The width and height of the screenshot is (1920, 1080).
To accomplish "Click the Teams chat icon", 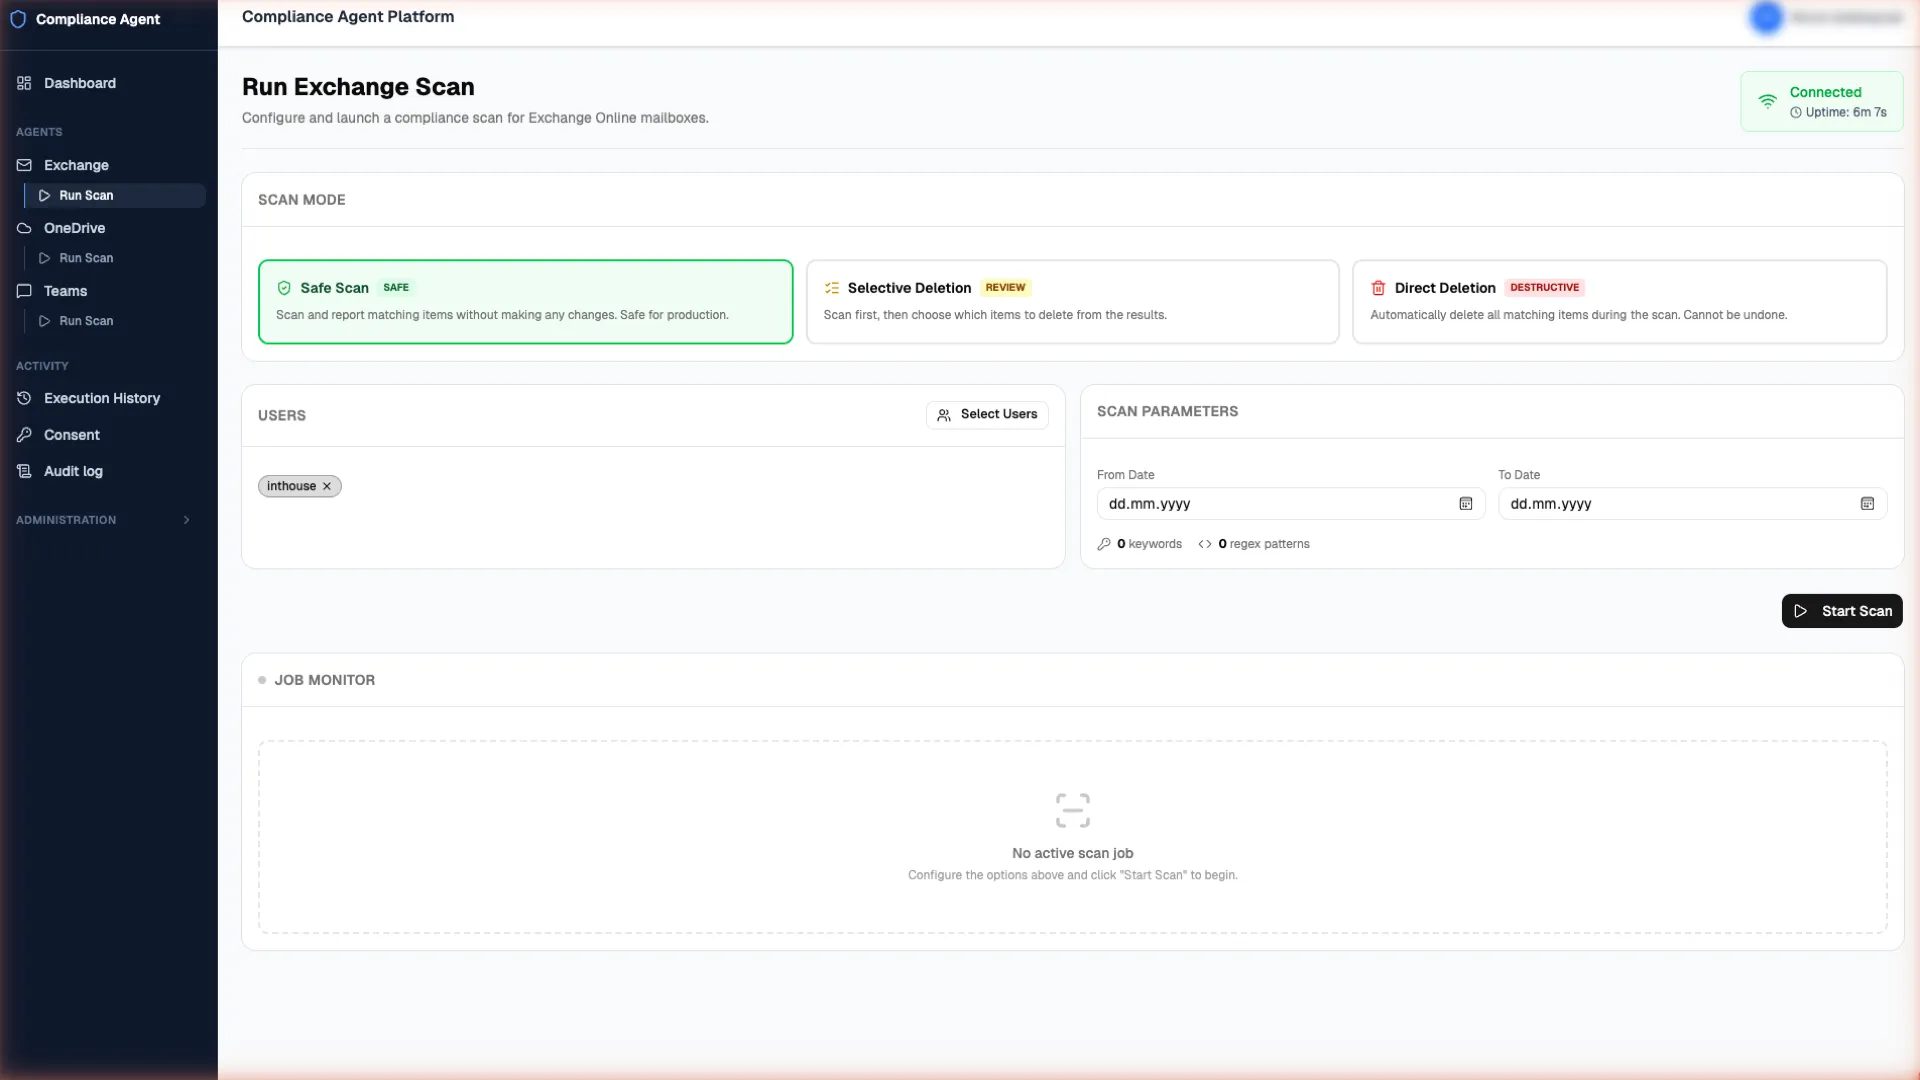I will (24, 291).
